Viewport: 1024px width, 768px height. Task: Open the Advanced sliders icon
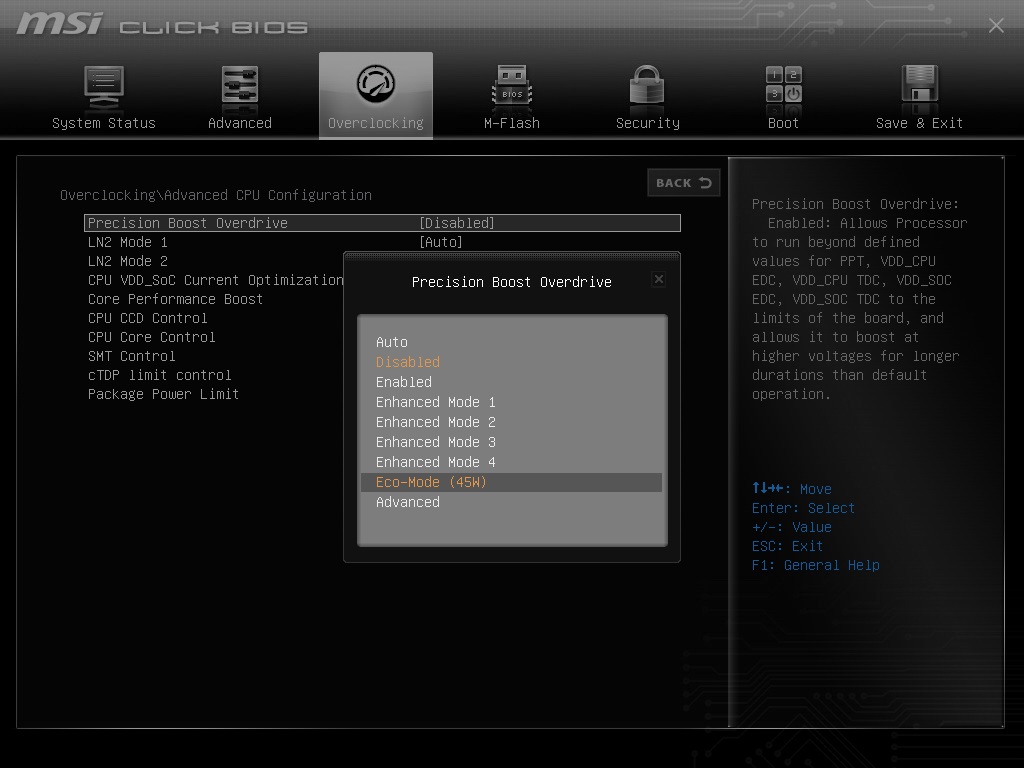pos(240,85)
